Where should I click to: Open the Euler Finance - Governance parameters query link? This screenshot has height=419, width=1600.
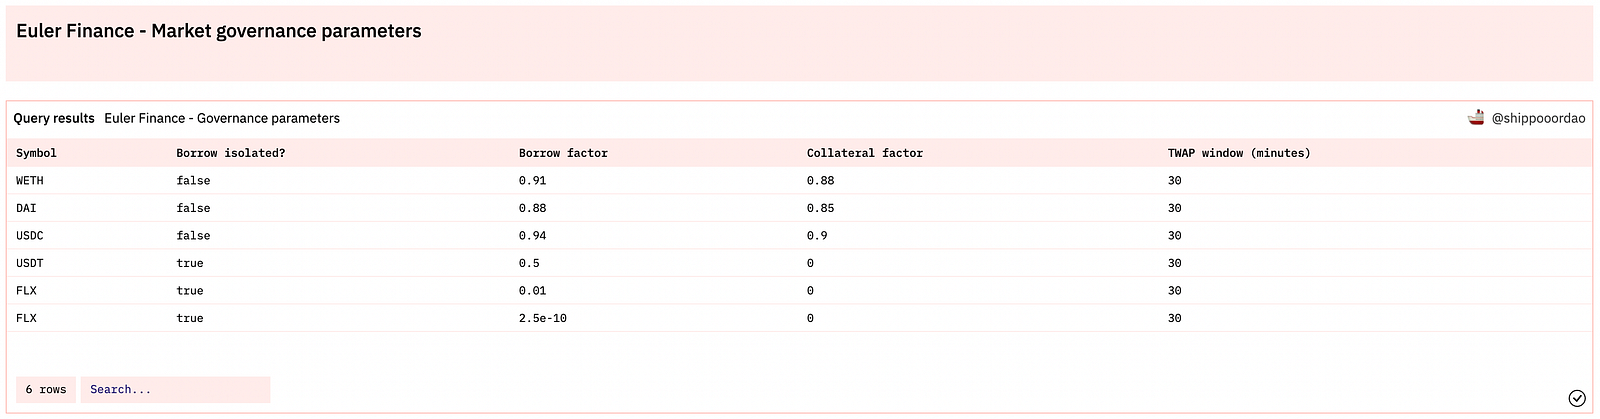pos(222,118)
